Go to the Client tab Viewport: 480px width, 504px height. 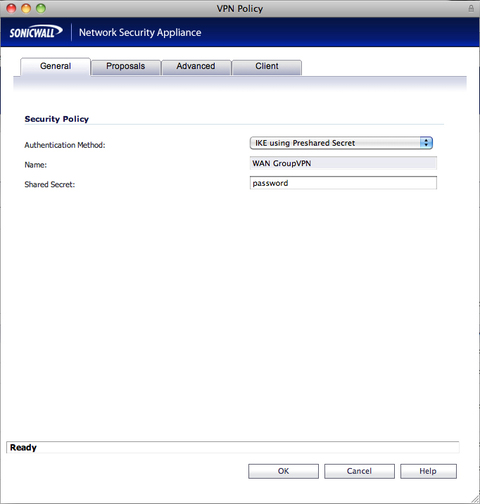(267, 67)
